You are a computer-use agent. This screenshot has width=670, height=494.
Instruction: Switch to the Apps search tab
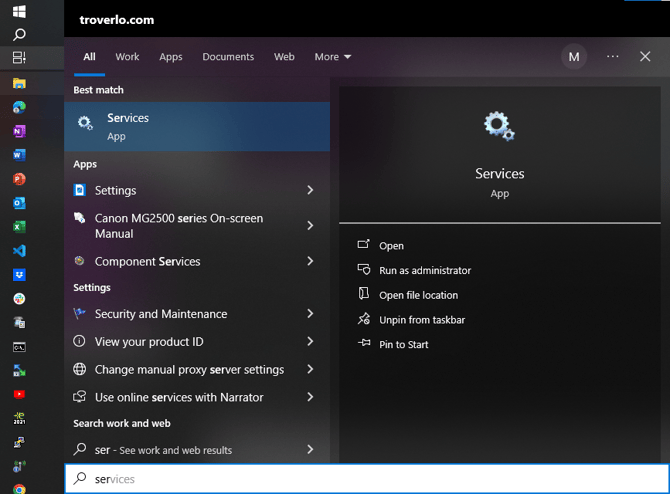170,57
